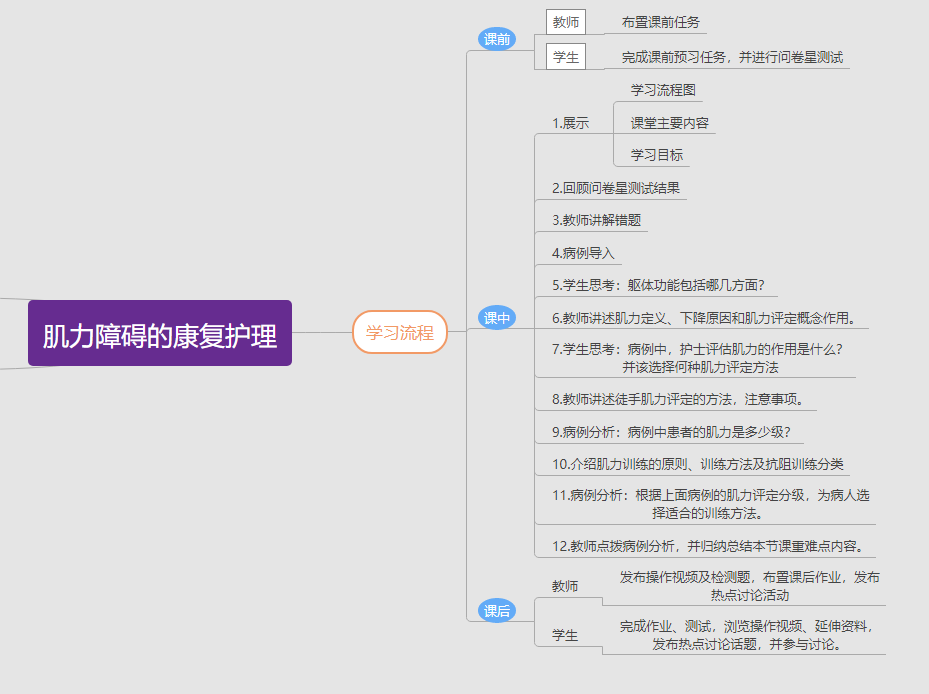Select 完成作业、测试，浏览操作视频 node

point(747,635)
